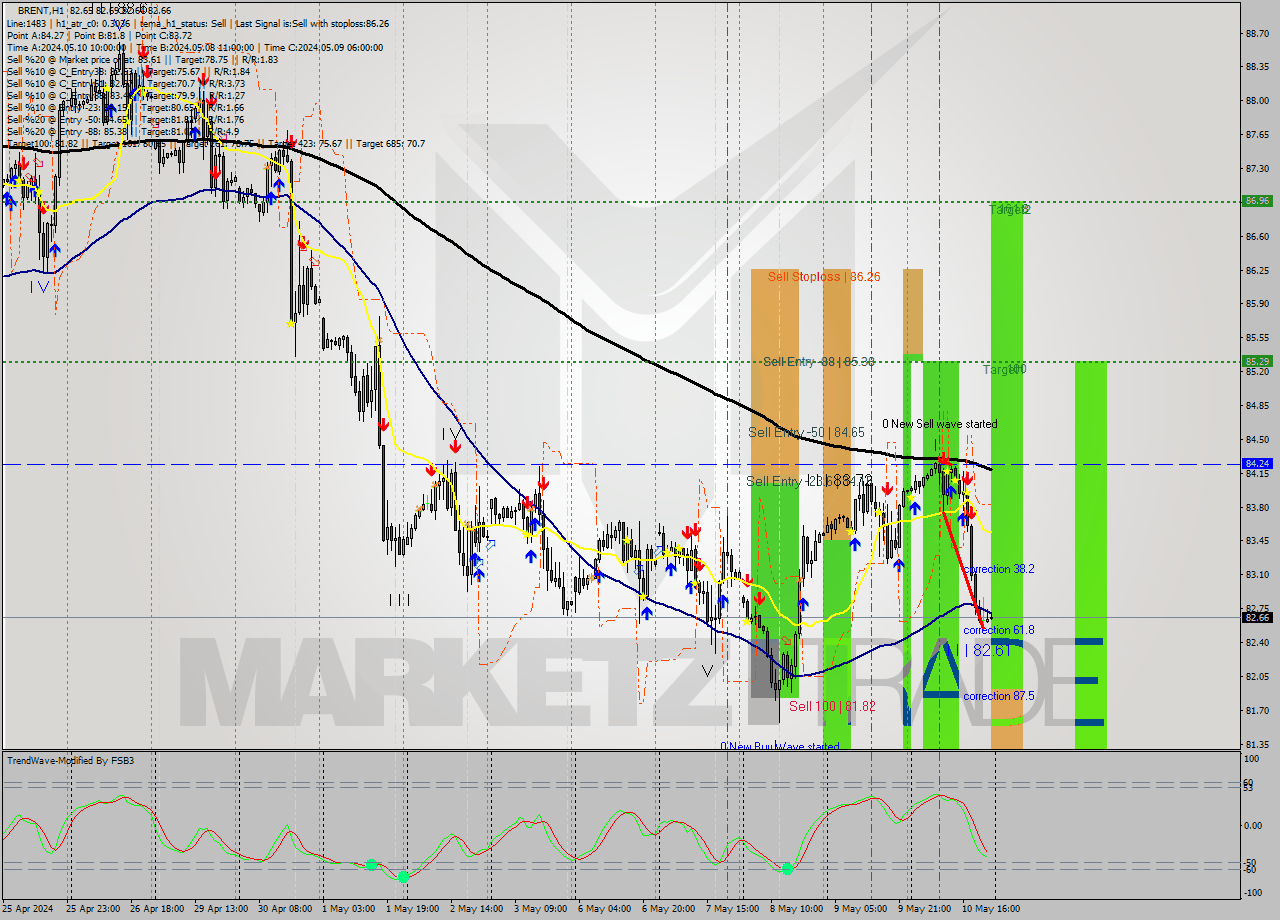Screen dimensions: 1280x920
Task: Click the '0 New Buy Wave started' annotation
Action: (x=780, y=746)
